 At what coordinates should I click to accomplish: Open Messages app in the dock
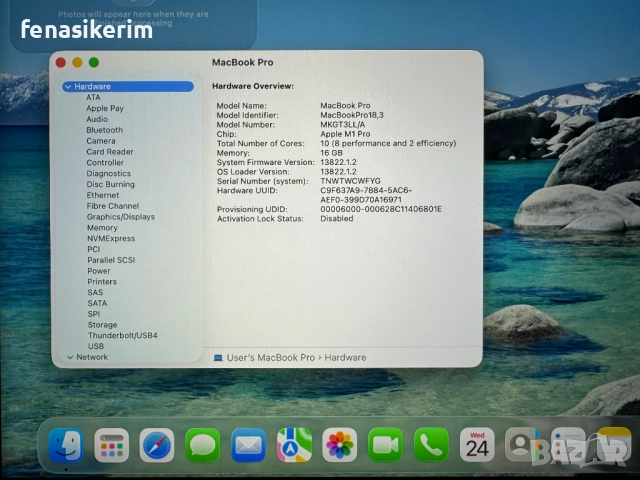202,445
